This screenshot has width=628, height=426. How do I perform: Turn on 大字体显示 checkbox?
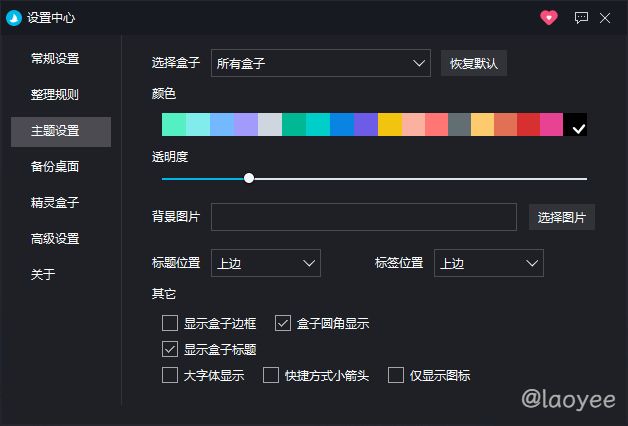pyautogui.click(x=170, y=375)
